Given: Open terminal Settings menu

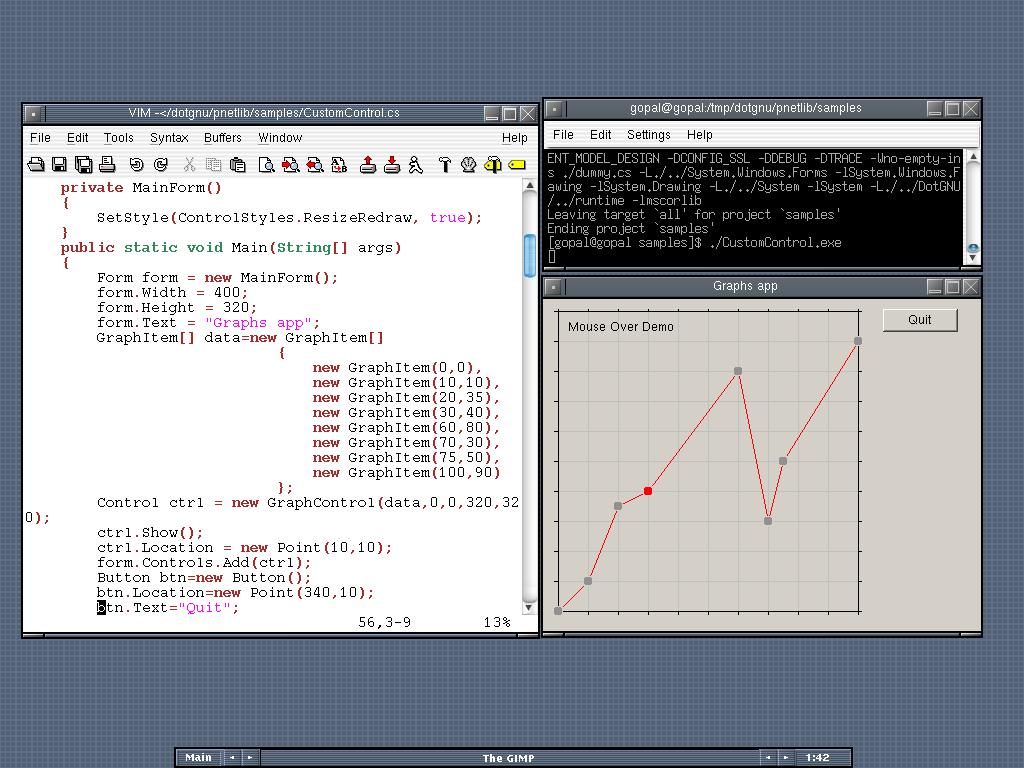Looking at the screenshot, I should [648, 135].
